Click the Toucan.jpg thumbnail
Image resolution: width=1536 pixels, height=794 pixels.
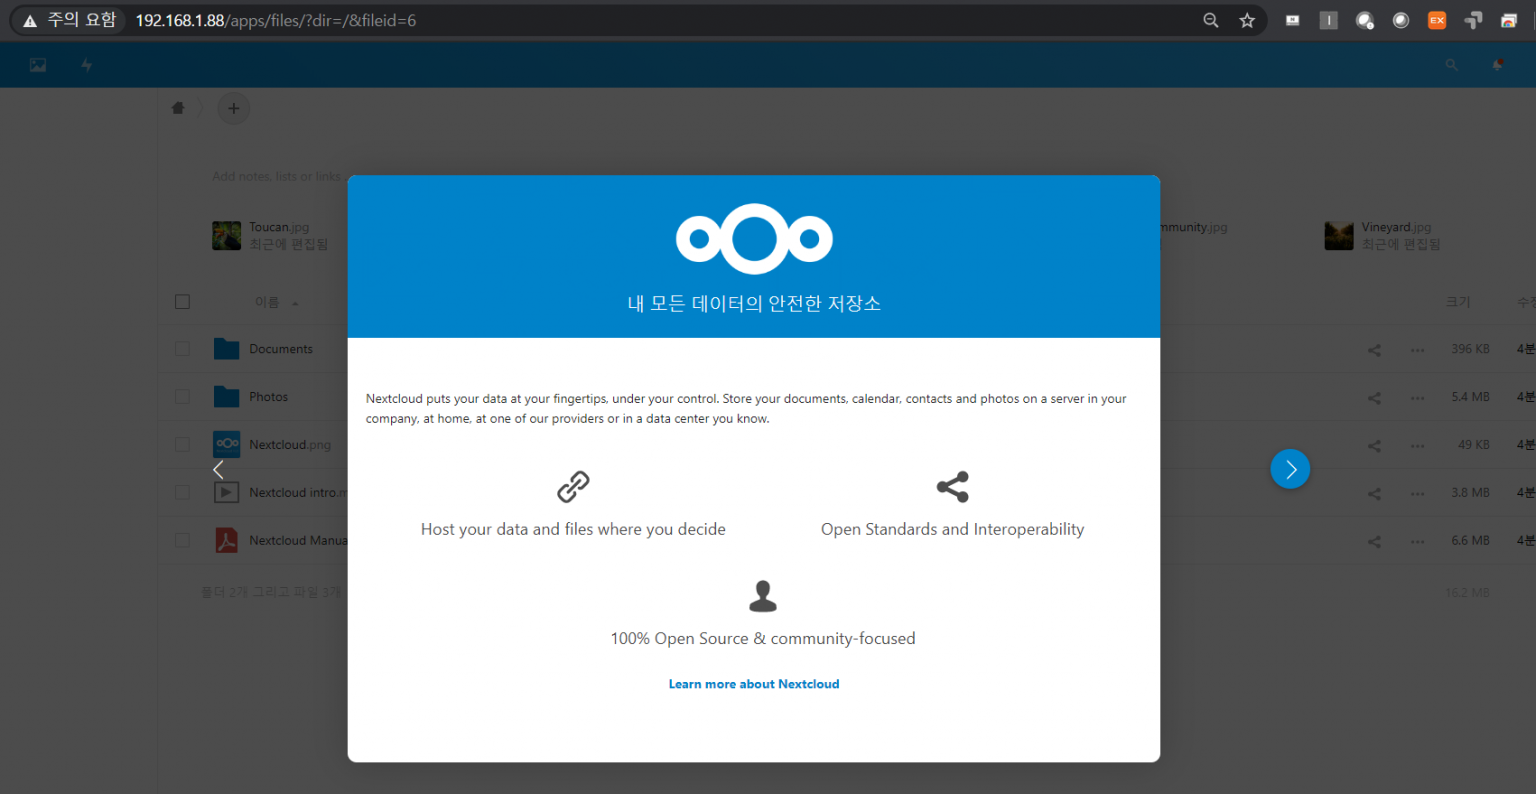pos(226,236)
